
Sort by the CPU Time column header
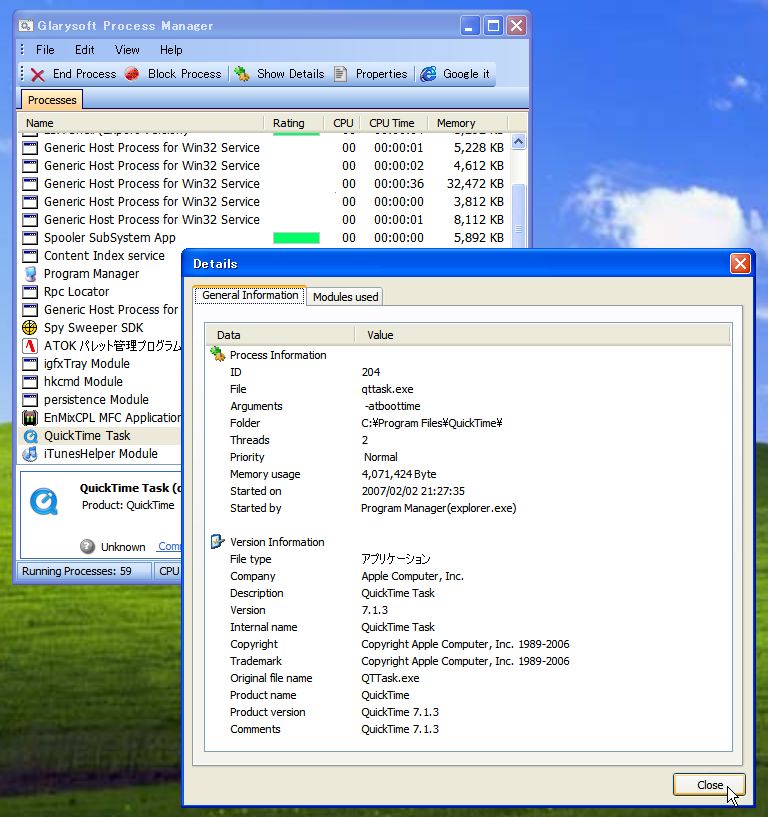(394, 123)
